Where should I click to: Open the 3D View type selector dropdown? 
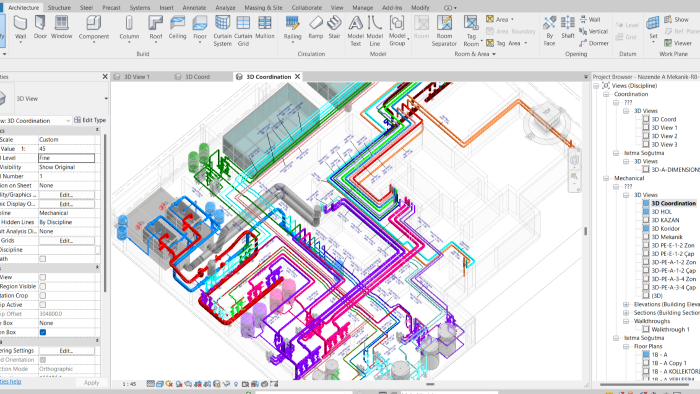pyautogui.click(x=106, y=99)
